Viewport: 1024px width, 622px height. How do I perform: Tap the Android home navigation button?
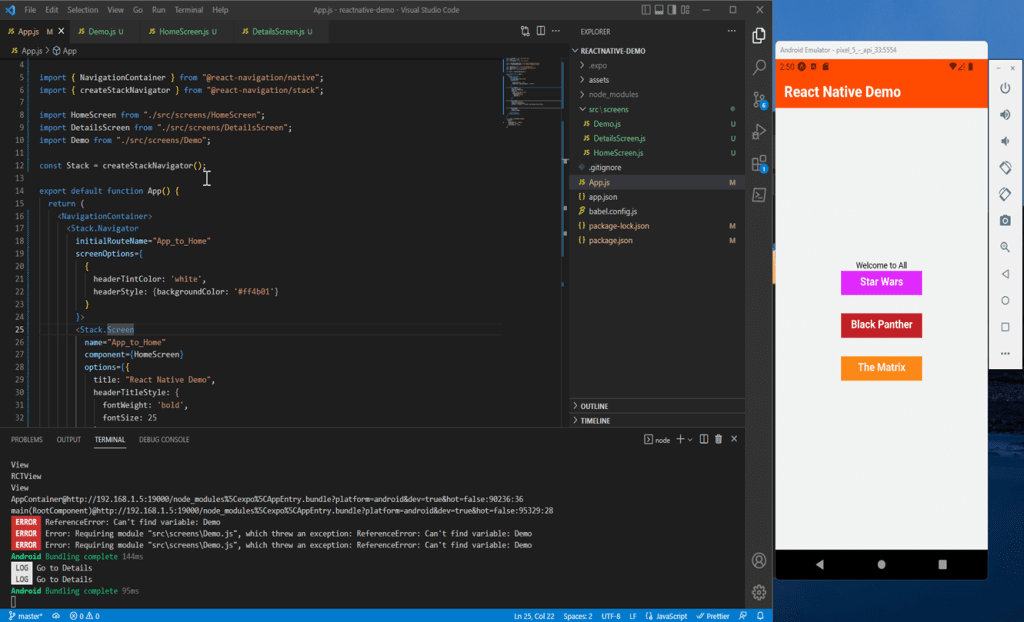(881, 565)
